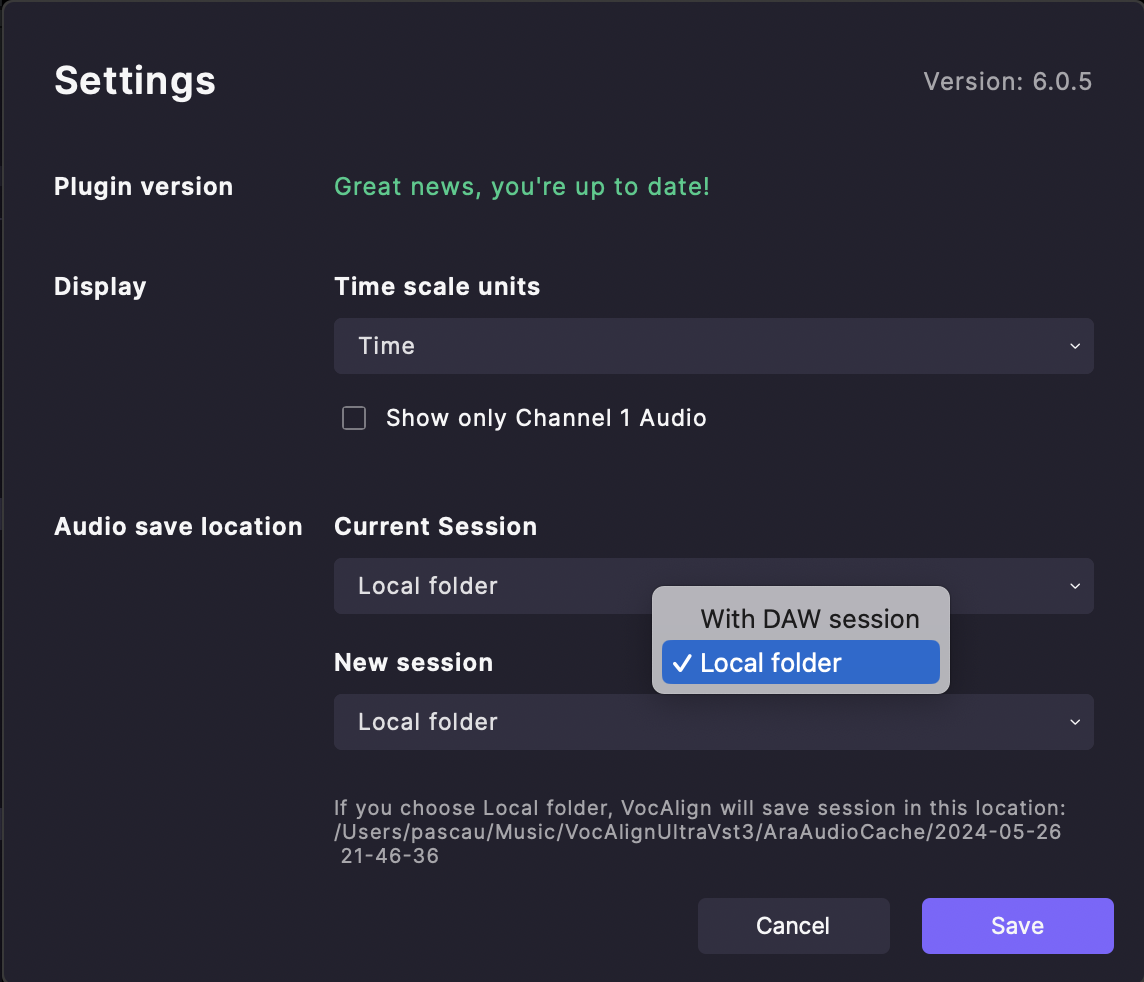Click the checkmark icon beside Local folder
Image resolution: width=1144 pixels, height=982 pixels.
pos(683,662)
